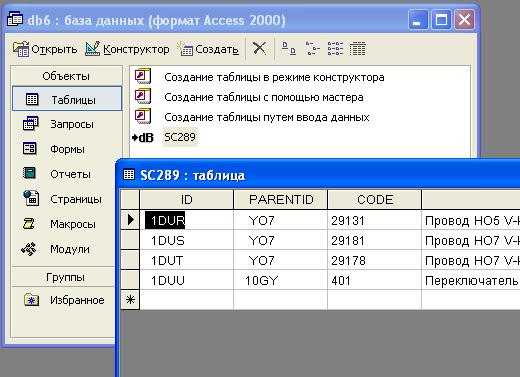Click Создание таблицы с помощью мастера

pyautogui.click(x=264, y=97)
